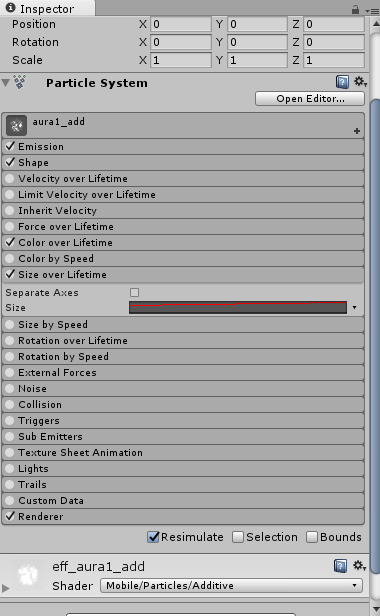Expand the eff_aura1_add material foldout arrow
Image resolution: width=380 pixels, height=616 pixels.
[x=6, y=588]
